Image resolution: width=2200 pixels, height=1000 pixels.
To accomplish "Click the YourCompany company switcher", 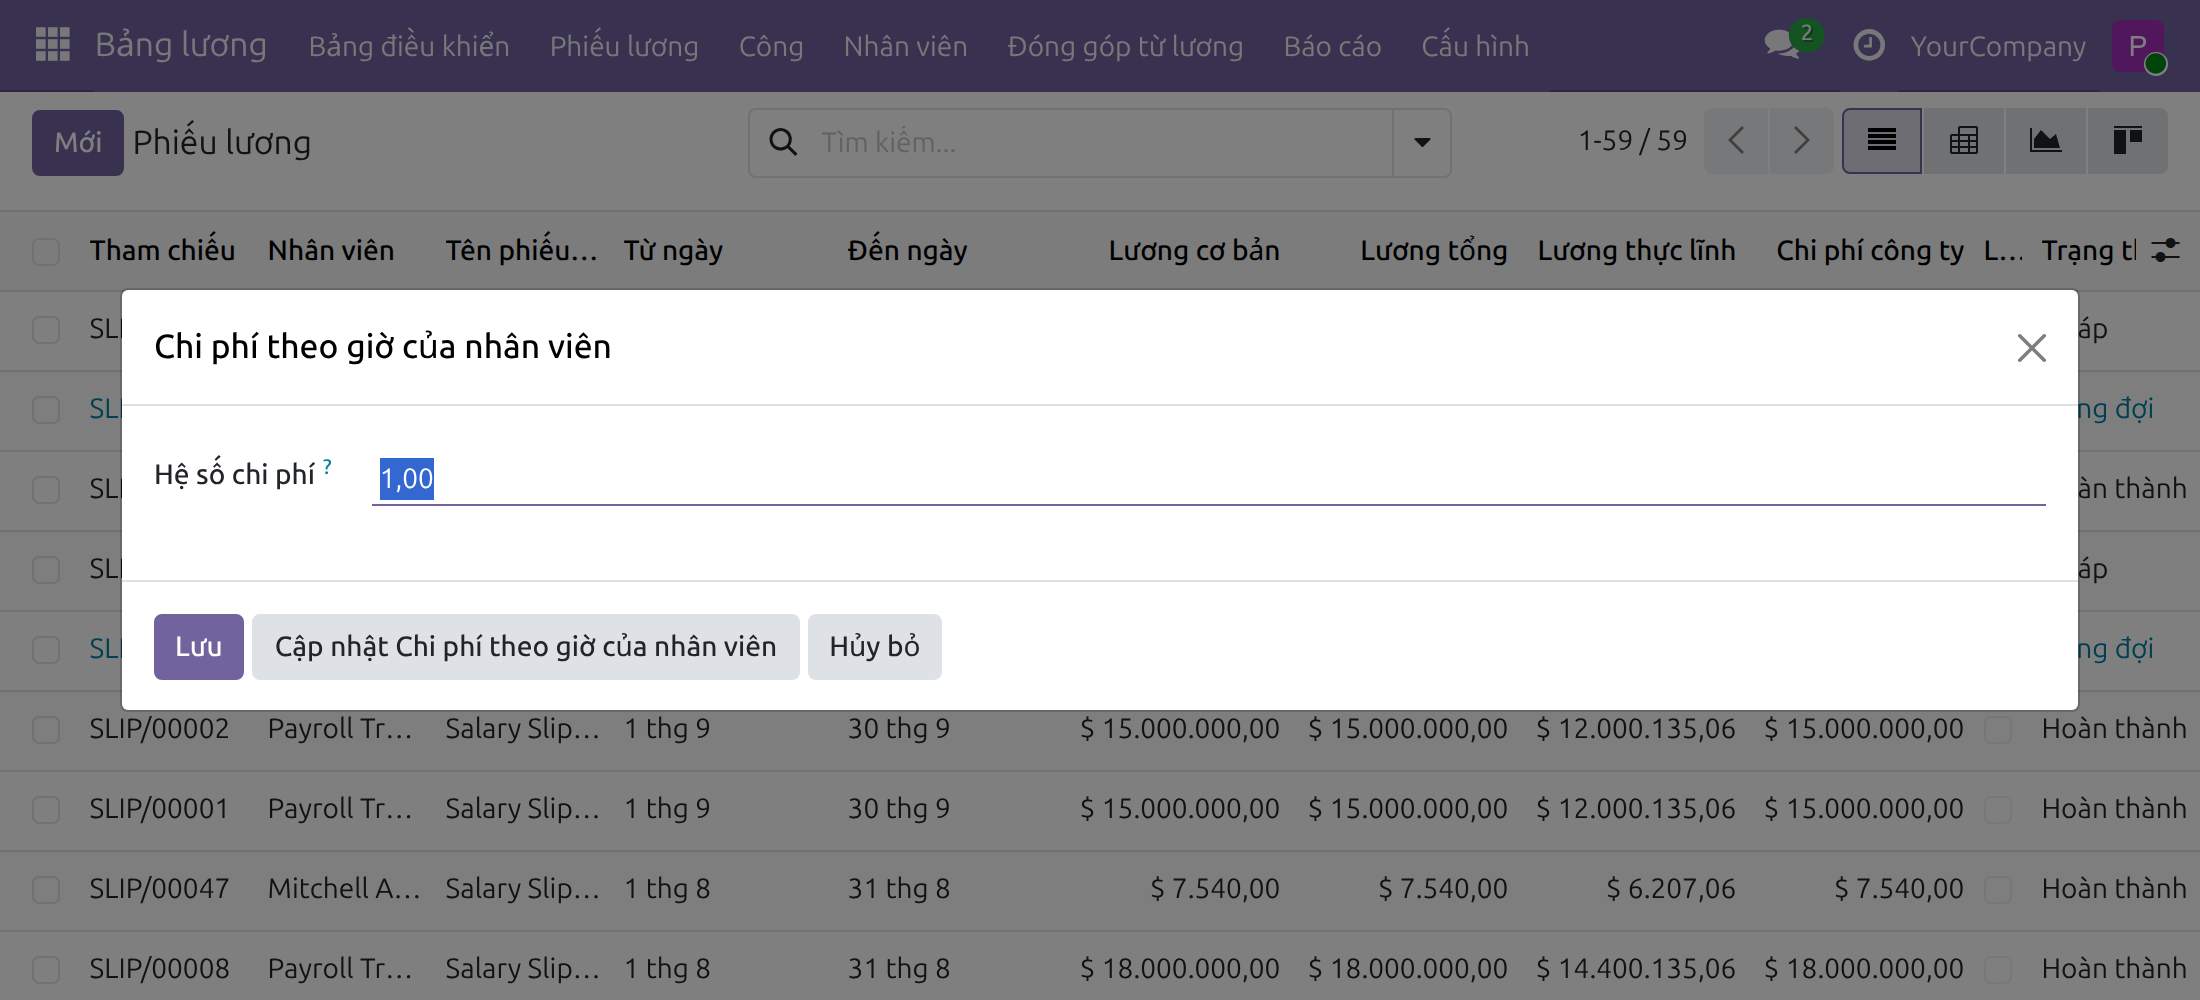I will [x=1998, y=46].
